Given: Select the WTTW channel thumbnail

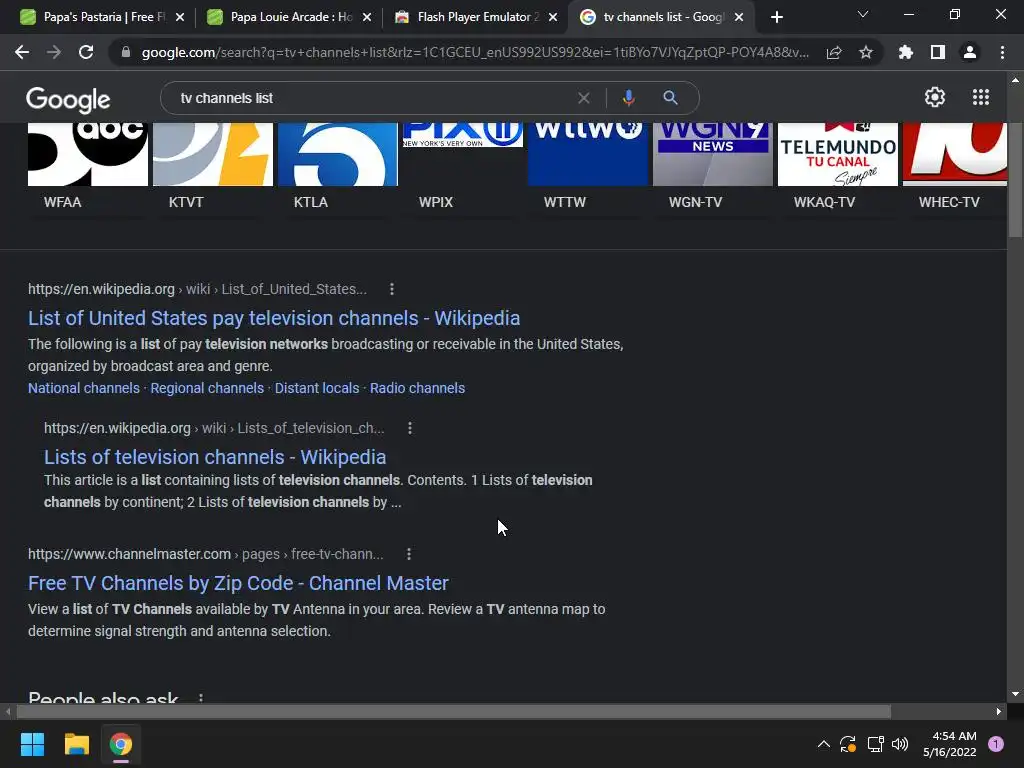Looking at the screenshot, I should pos(588,155).
